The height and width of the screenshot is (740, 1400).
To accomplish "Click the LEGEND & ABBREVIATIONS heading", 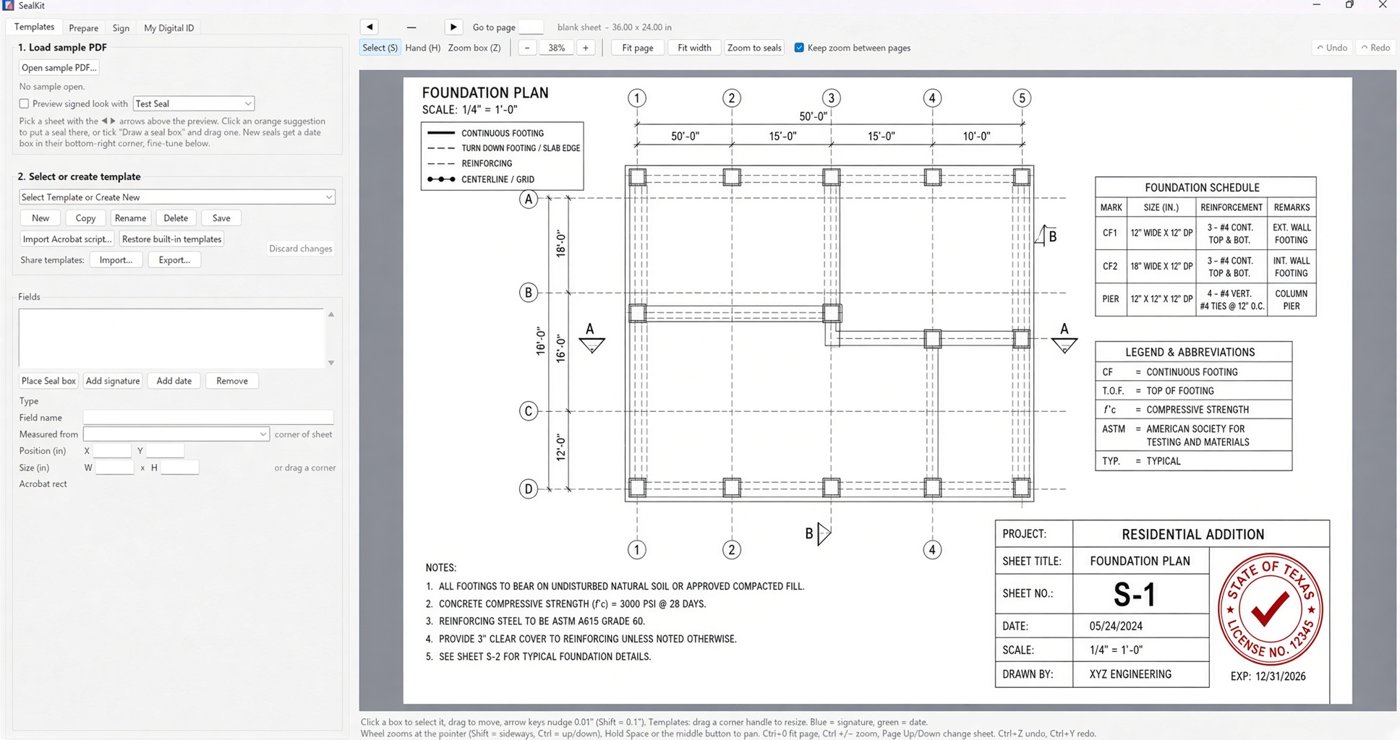I will (1189, 352).
